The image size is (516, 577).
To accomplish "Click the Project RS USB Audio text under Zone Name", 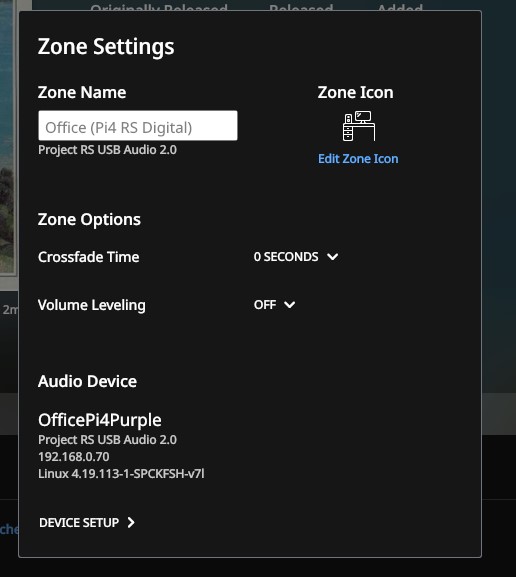I will (107, 150).
